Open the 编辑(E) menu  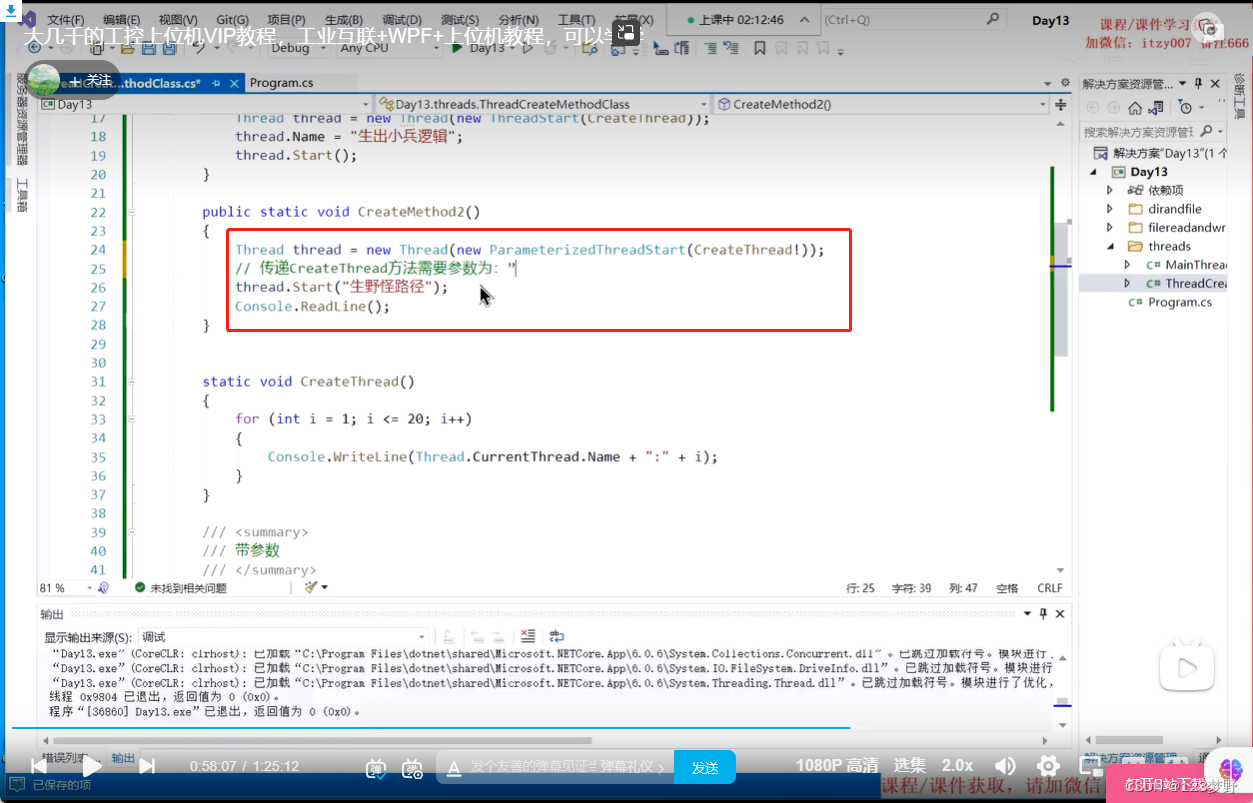(122, 20)
